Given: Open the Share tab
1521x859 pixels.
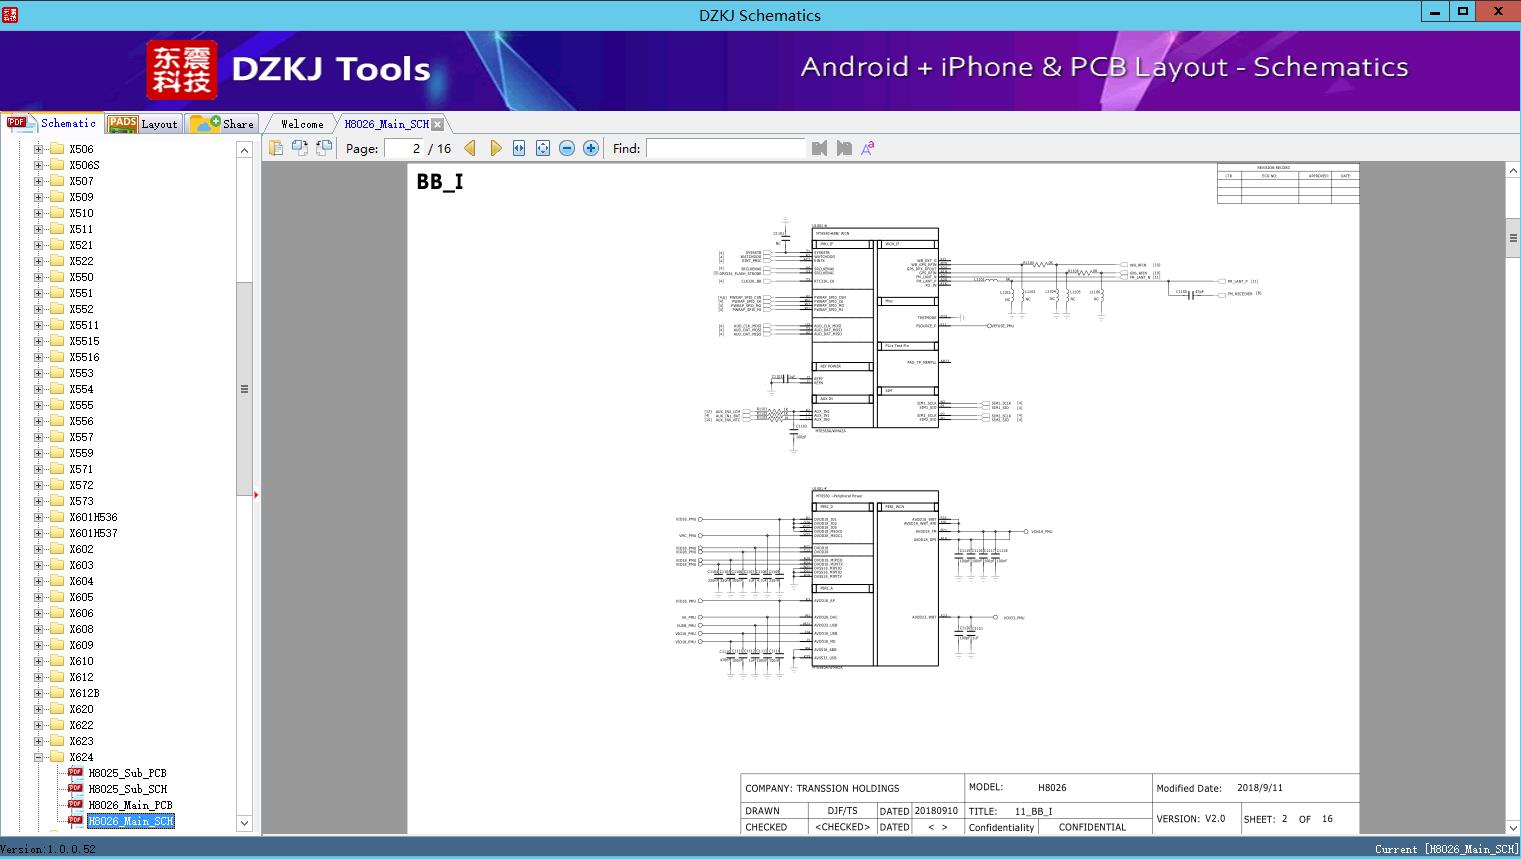Looking at the screenshot, I should [x=222, y=124].
